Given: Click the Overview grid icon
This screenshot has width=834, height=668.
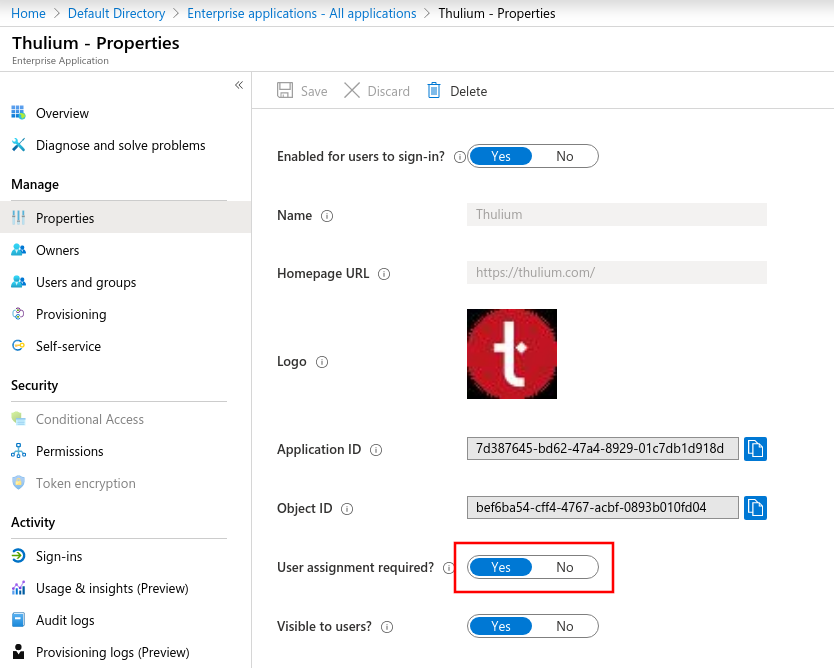Looking at the screenshot, I should [x=18, y=113].
